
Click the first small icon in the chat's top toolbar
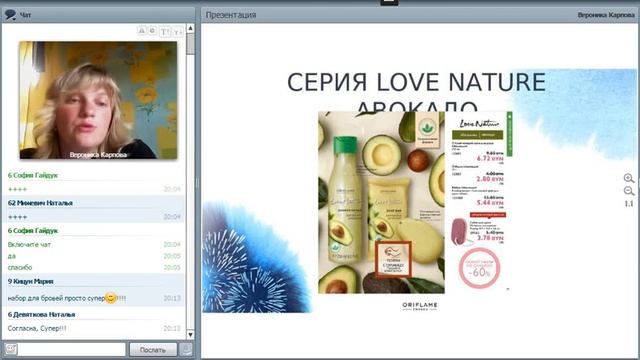141,31
